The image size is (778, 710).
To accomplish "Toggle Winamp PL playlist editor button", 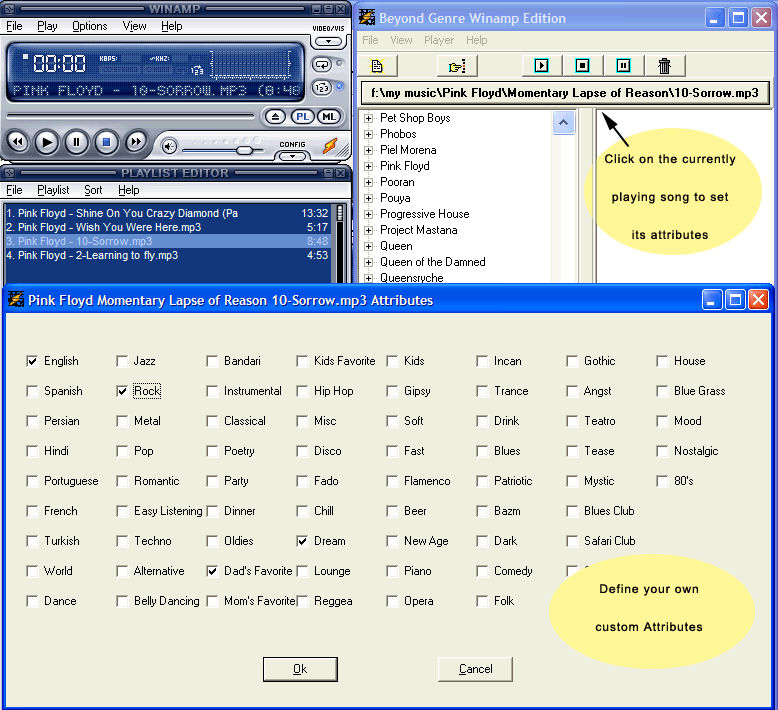I will [303, 117].
